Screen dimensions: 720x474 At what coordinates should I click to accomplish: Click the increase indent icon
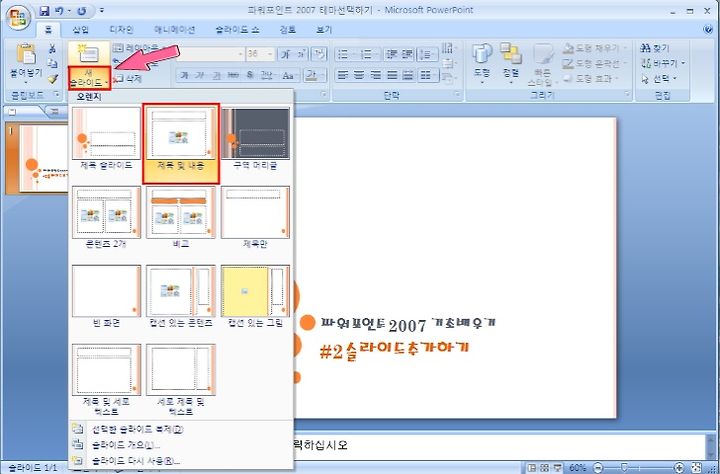(407, 54)
